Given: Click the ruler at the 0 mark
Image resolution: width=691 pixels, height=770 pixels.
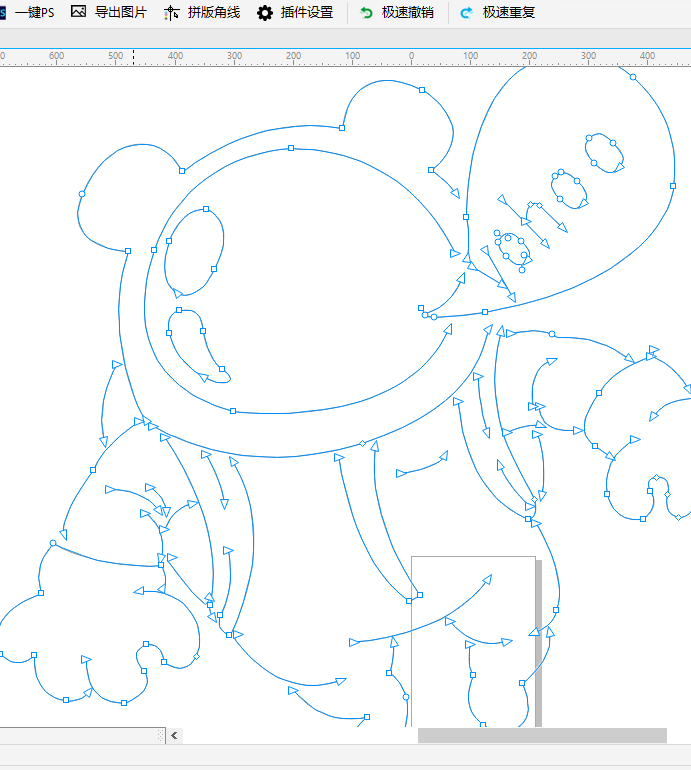Looking at the screenshot, I should pyautogui.click(x=412, y=57).
